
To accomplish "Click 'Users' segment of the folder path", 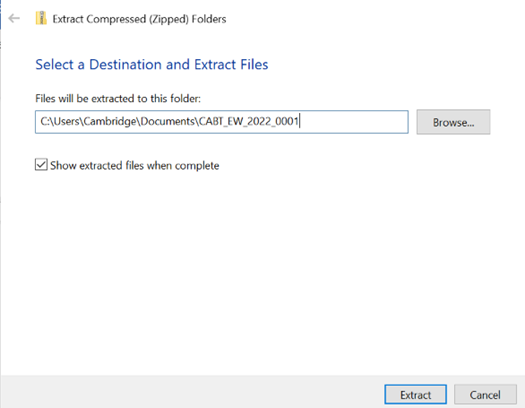I will (x=67, y=121).
